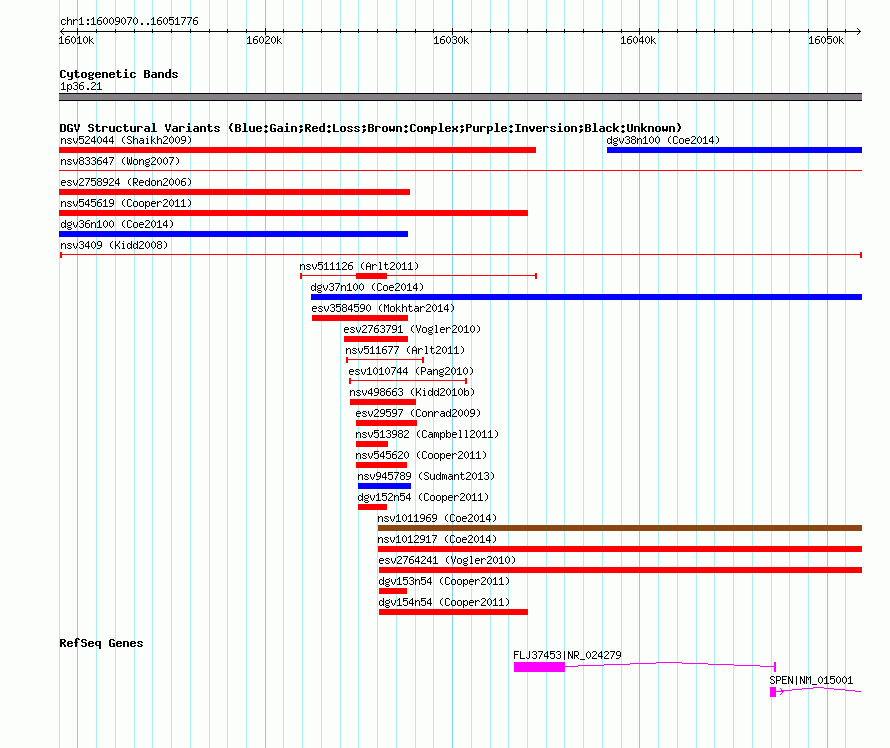Select the red esv3584590 loss bar

pyautogui.click(x=360, y=318)
